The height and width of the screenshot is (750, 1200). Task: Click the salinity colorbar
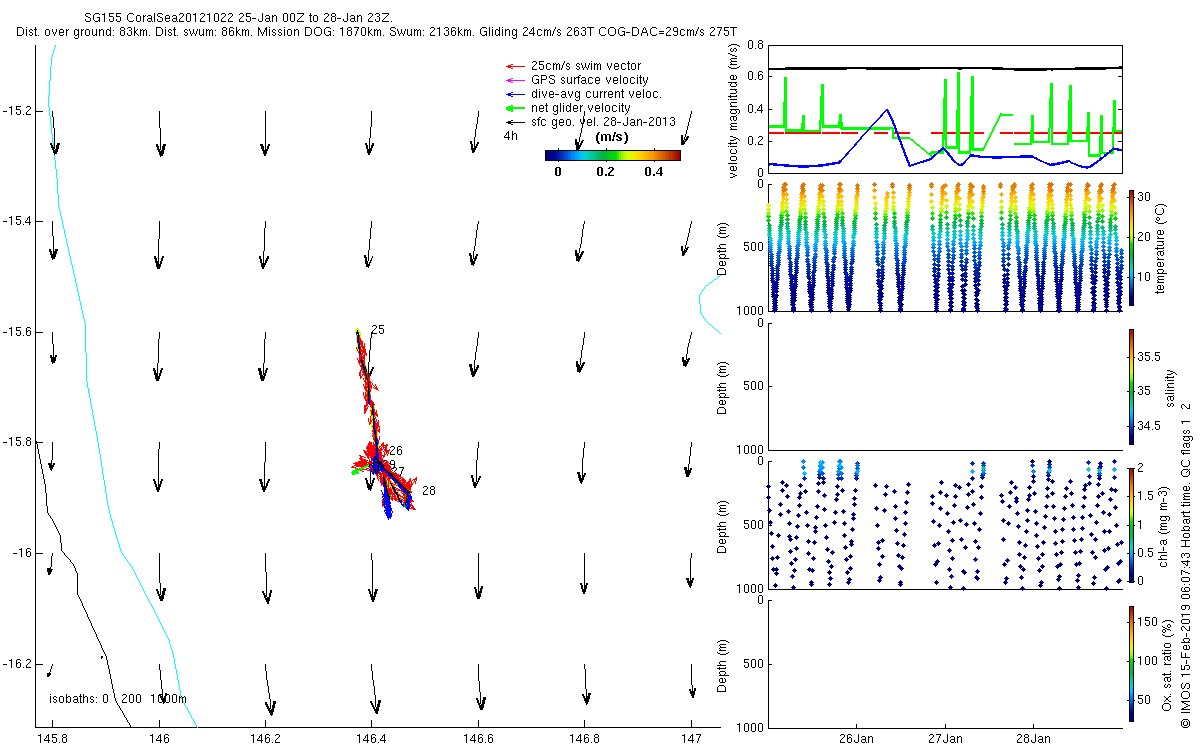pyautogui.click(x=1131, y=386)
